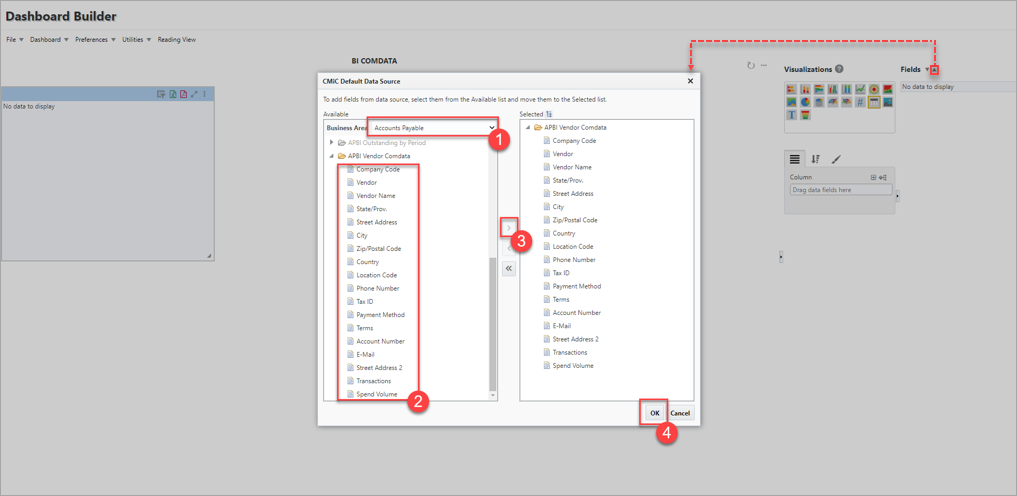Click the panel collapse arrow left of Visualizations

[x=781, y=257]
